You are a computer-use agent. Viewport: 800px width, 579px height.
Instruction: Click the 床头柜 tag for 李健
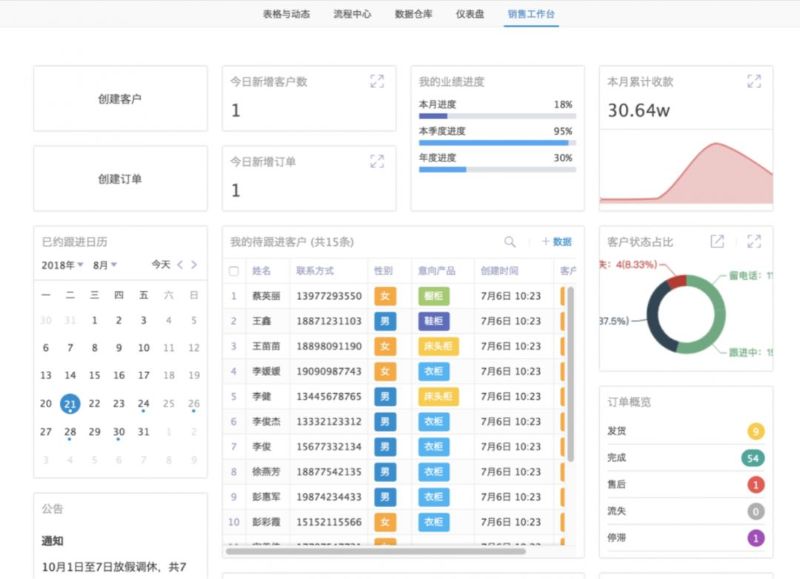438,396
